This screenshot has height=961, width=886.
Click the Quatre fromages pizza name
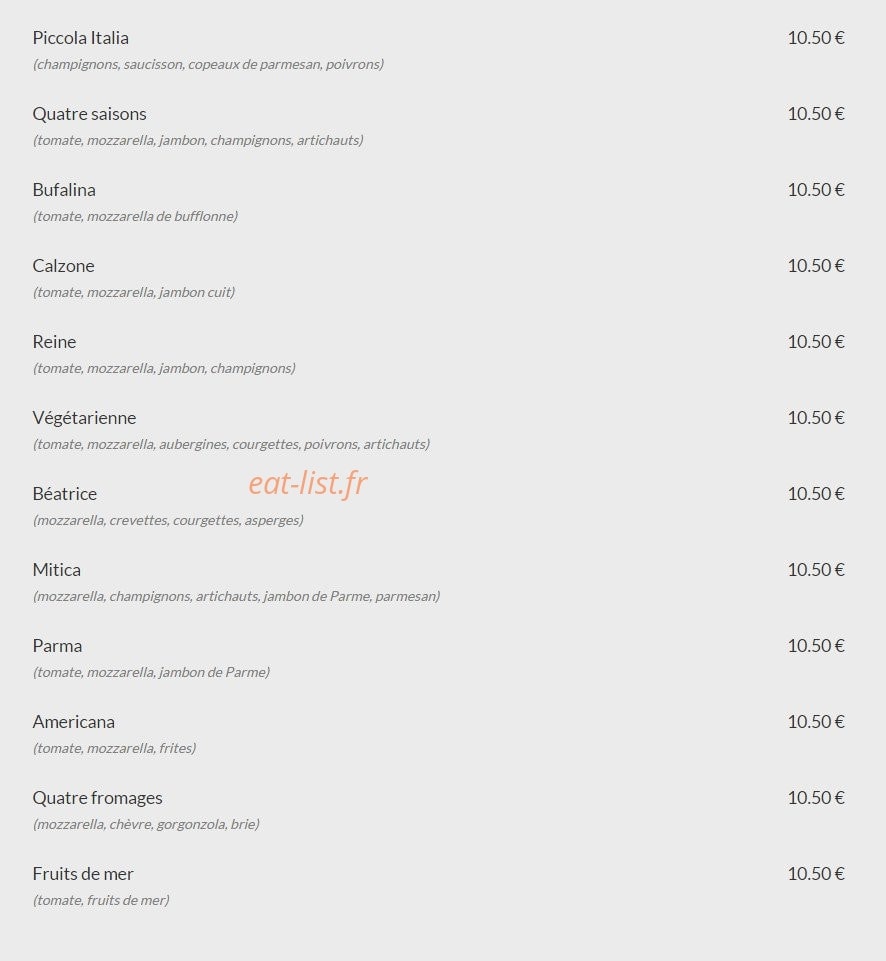click(97, 798)
